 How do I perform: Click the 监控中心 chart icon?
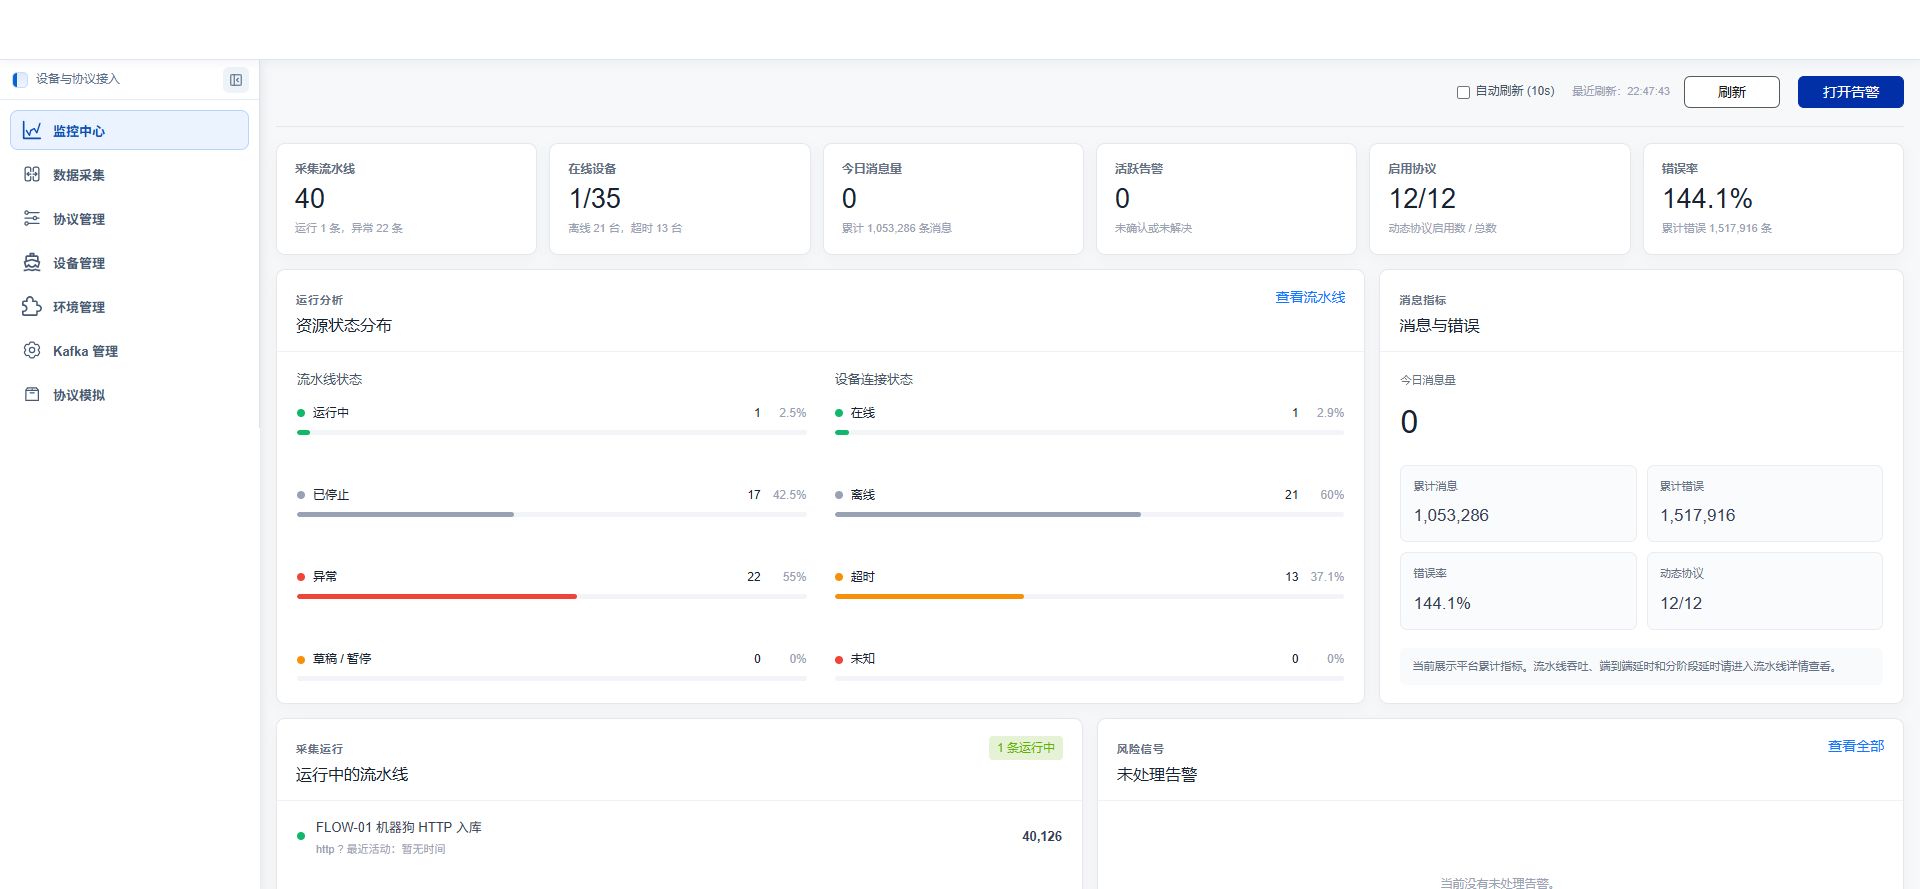pos(32,130)
